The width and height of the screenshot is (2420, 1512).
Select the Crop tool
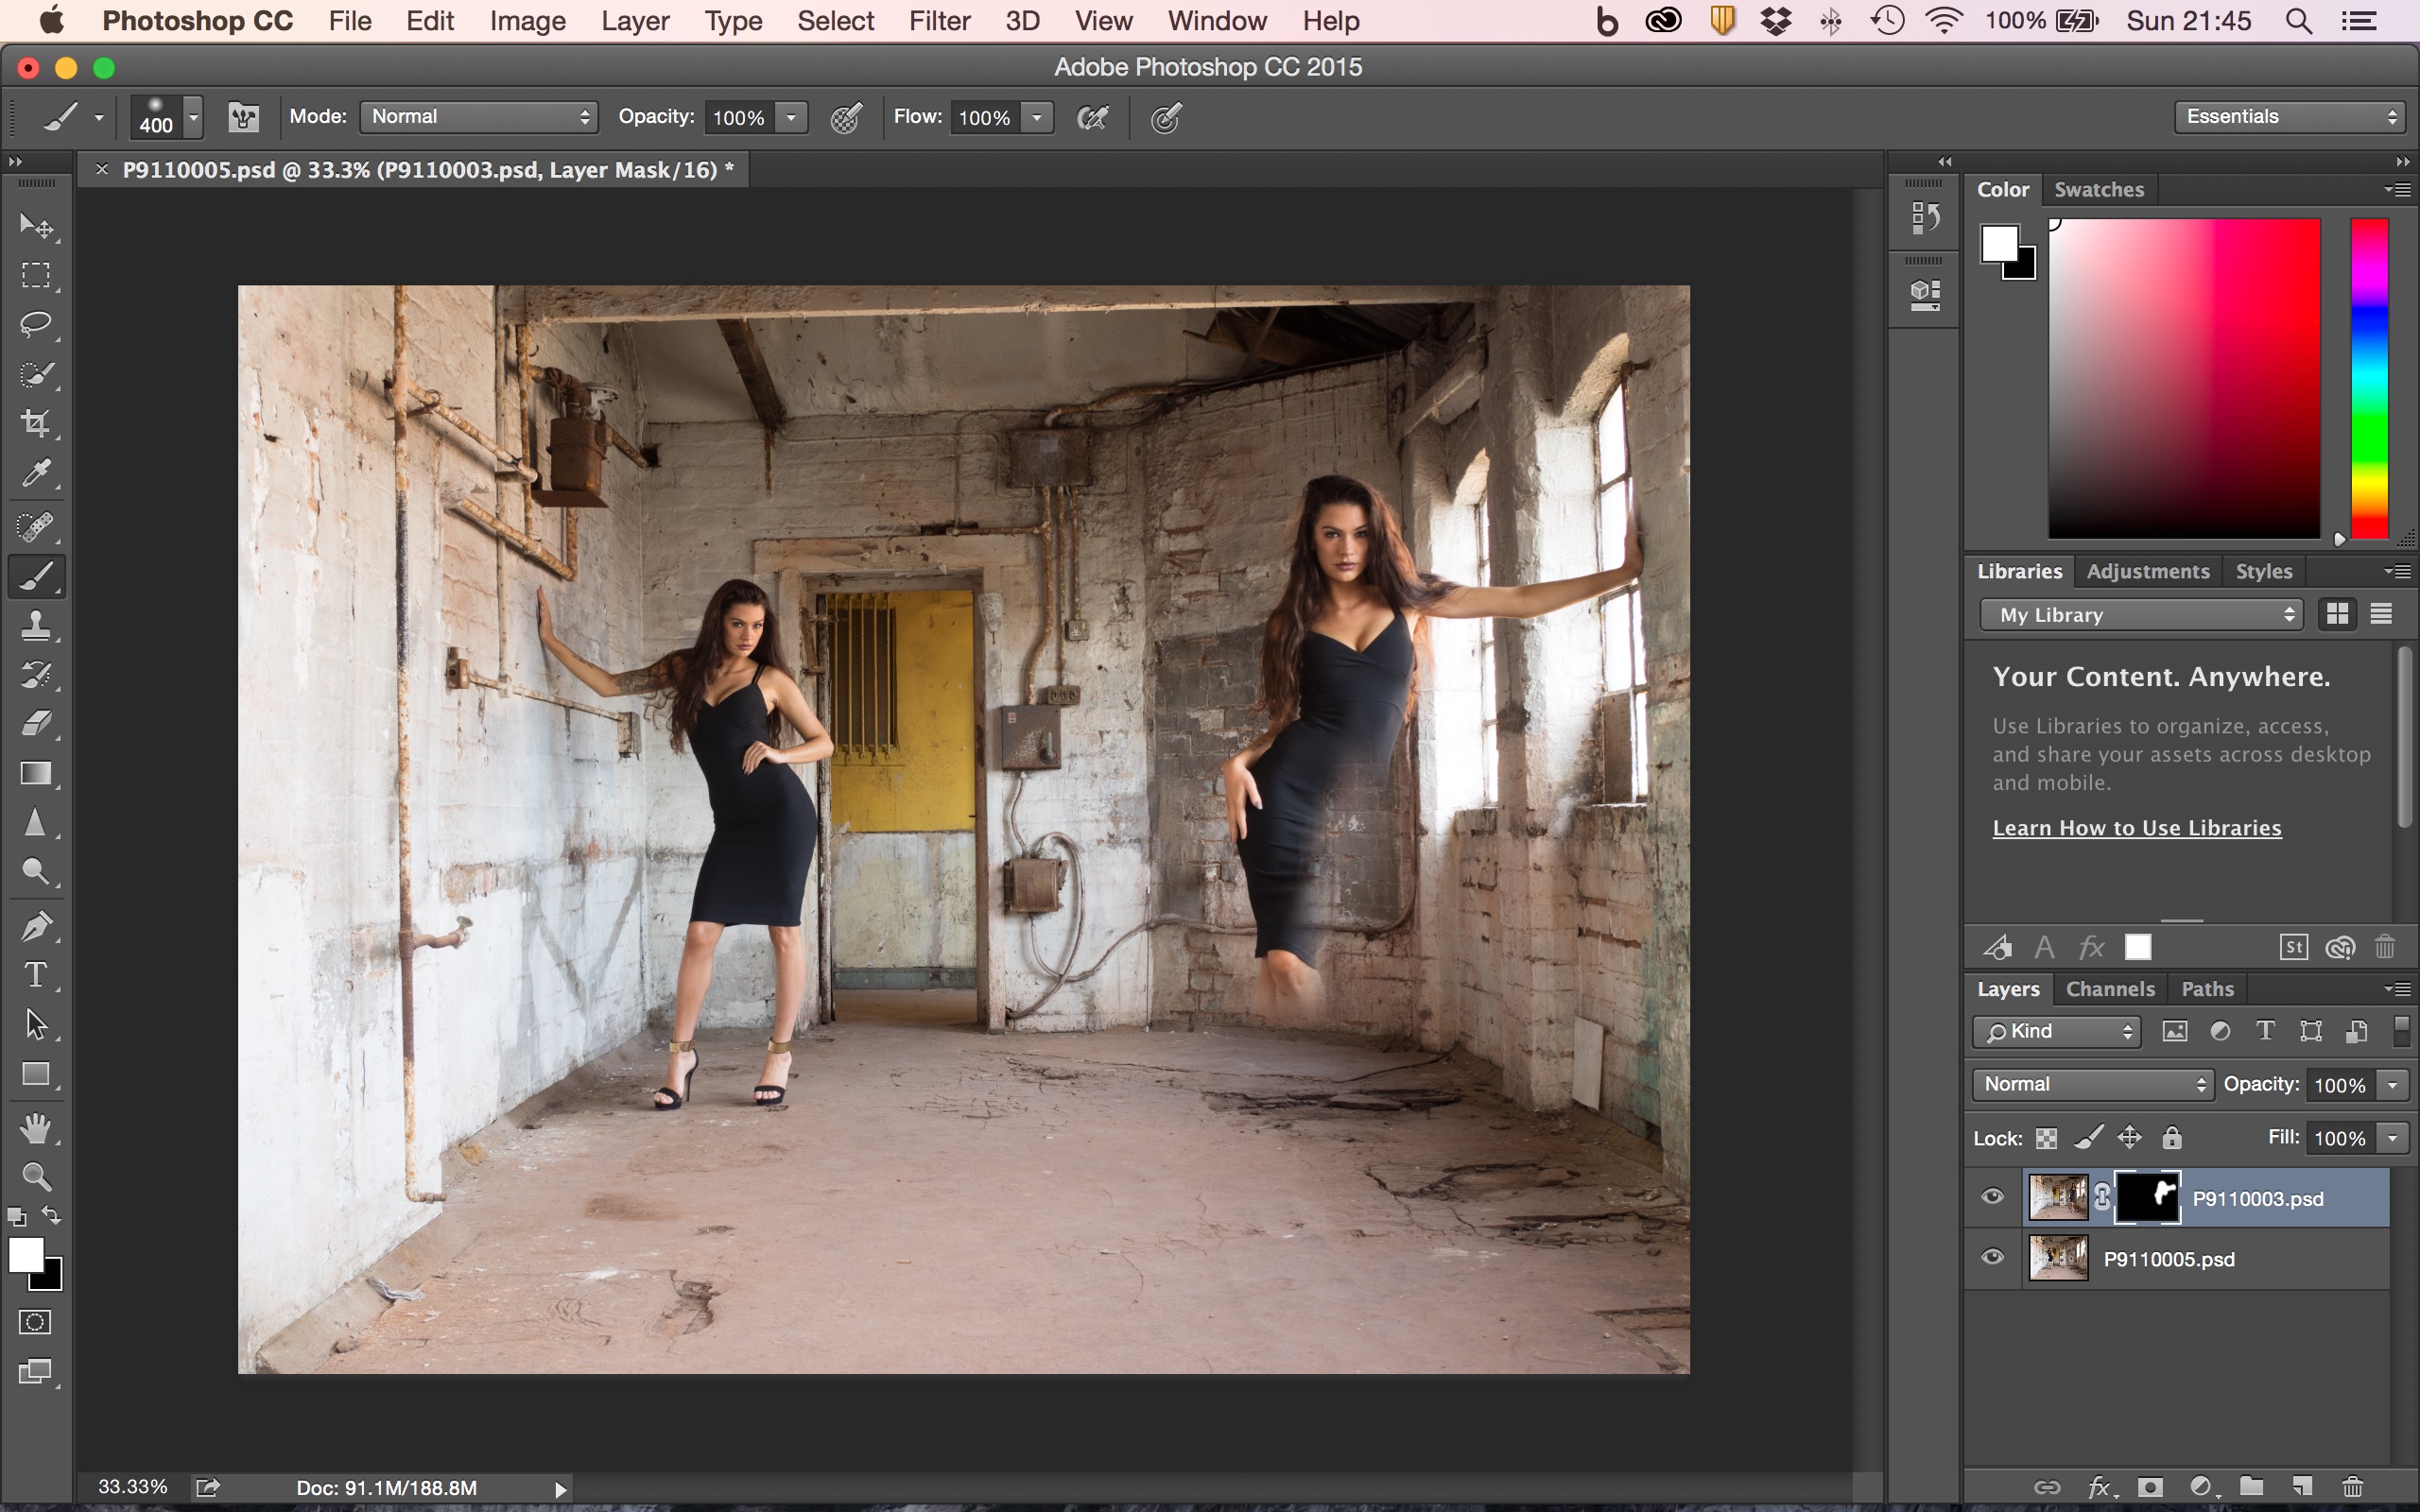[x=36, y=424]
